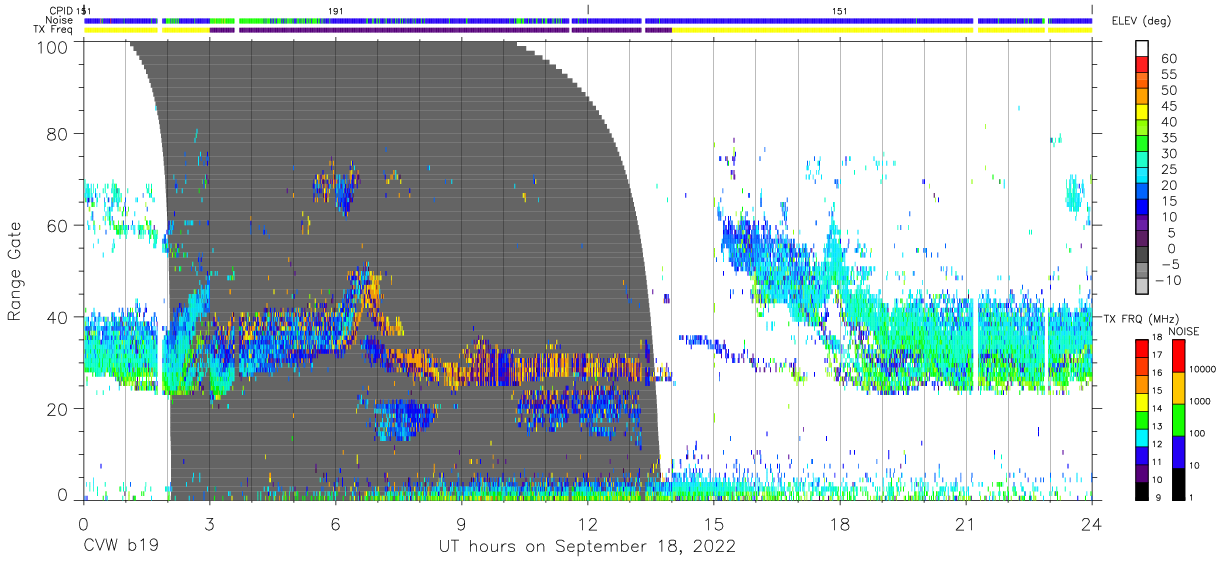Click the CPID value '191' at top
The width and height of the screenshot is (1228, 567).
(336, 10)
